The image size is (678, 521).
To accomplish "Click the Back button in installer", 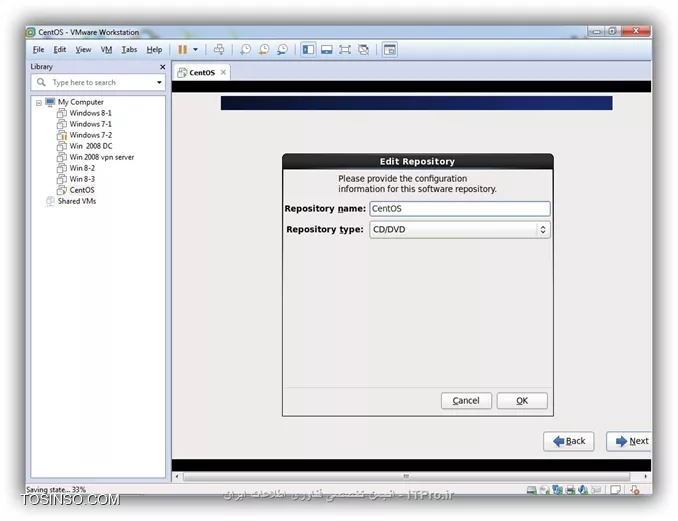I will (569, 441).
